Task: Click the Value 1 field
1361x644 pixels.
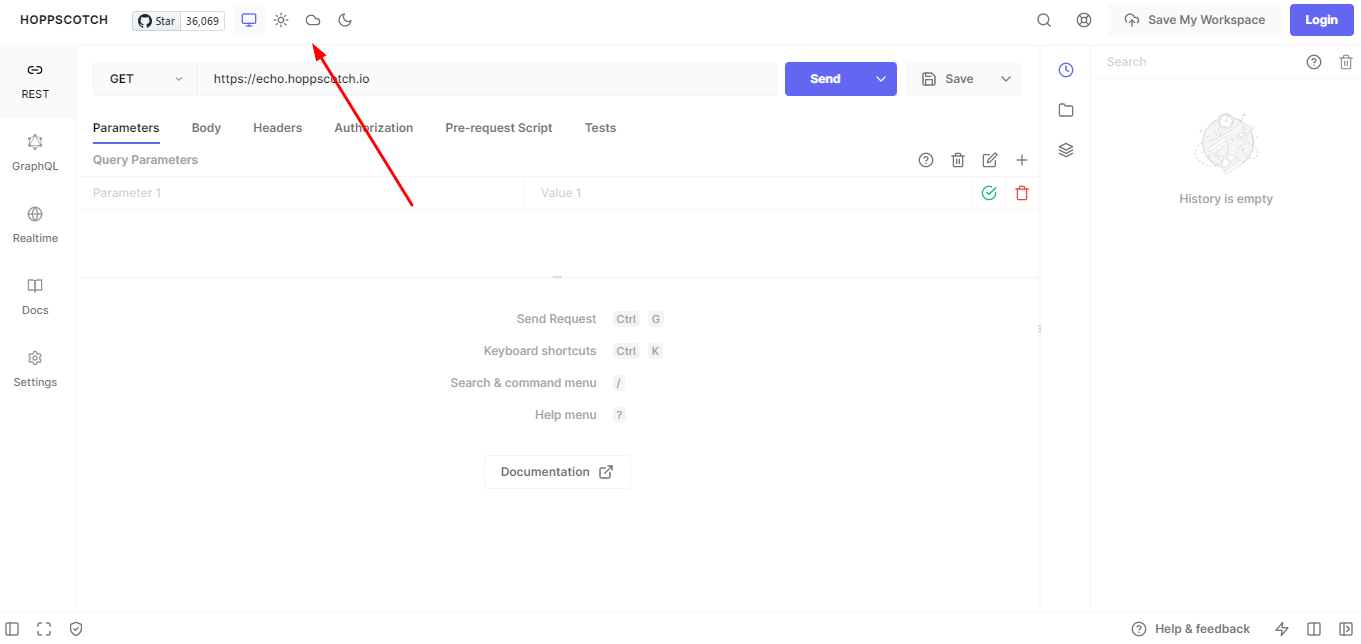Action: 748,193
